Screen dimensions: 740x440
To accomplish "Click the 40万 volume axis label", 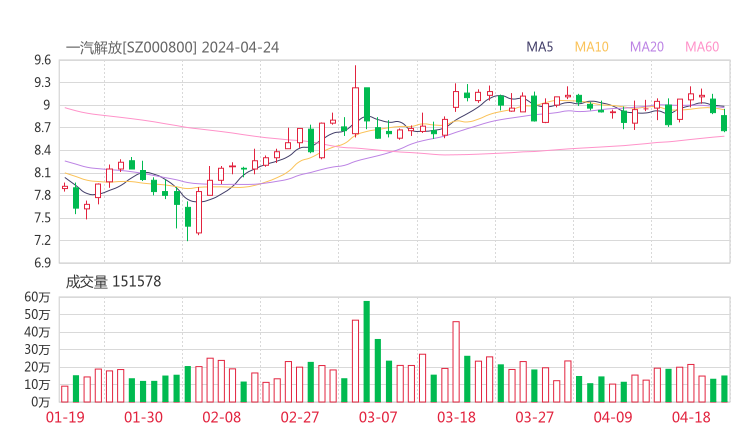I will (x=37, y=332).
